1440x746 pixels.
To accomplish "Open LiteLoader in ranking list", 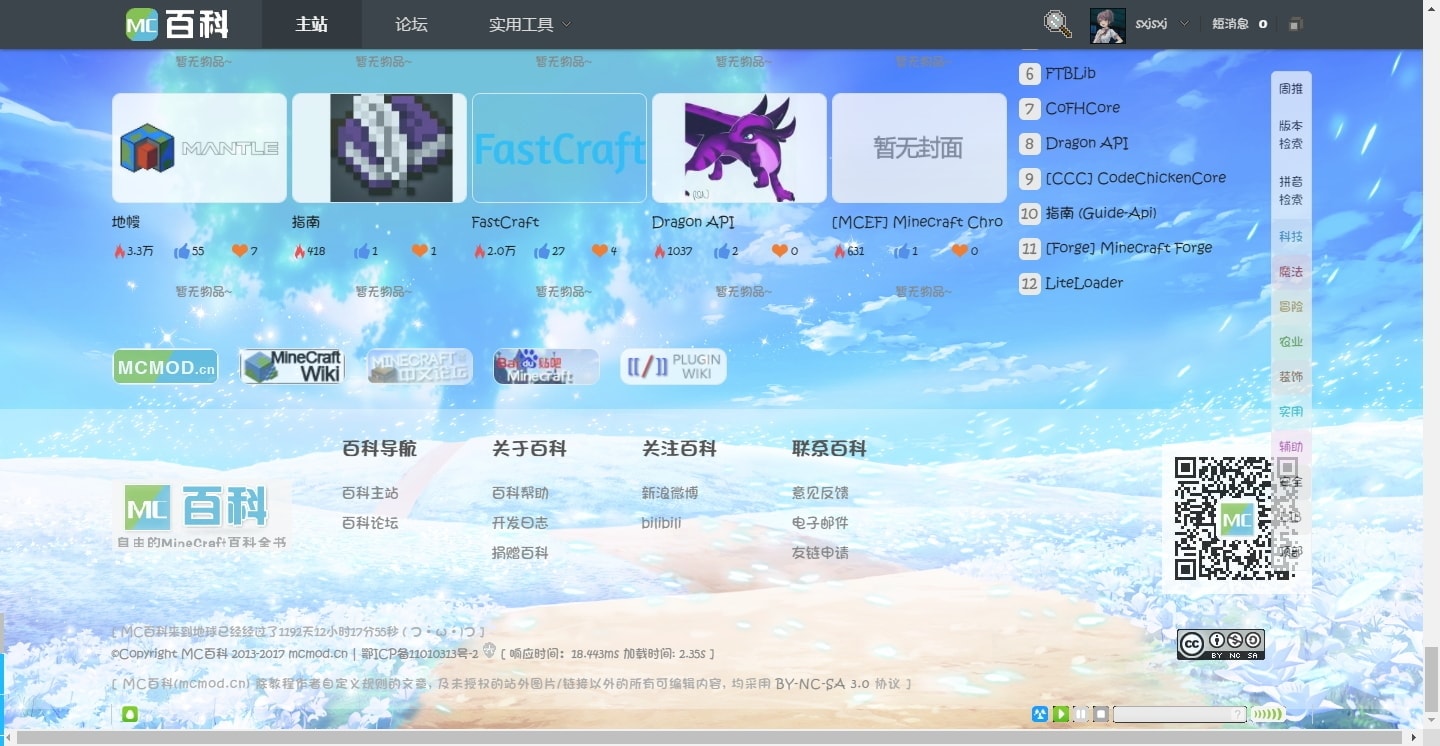I will (1084, 283).
